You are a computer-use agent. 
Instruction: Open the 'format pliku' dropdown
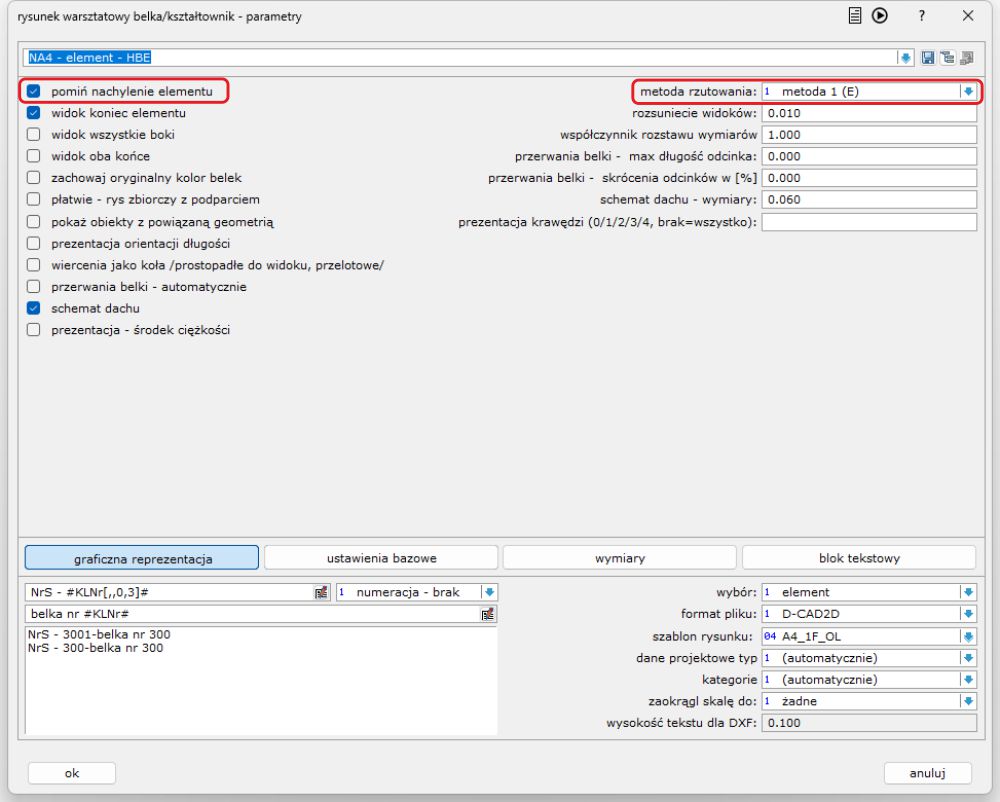968,614
